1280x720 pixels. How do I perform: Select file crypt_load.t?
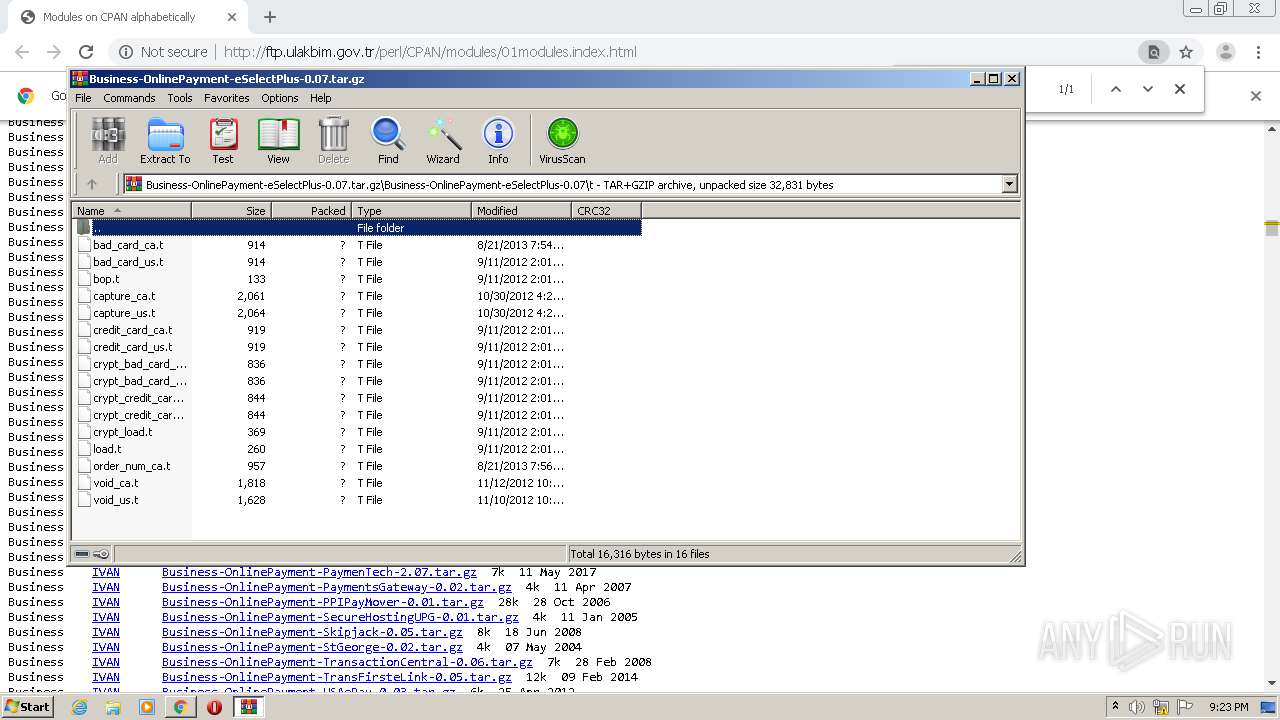click(x=123, y=432)
